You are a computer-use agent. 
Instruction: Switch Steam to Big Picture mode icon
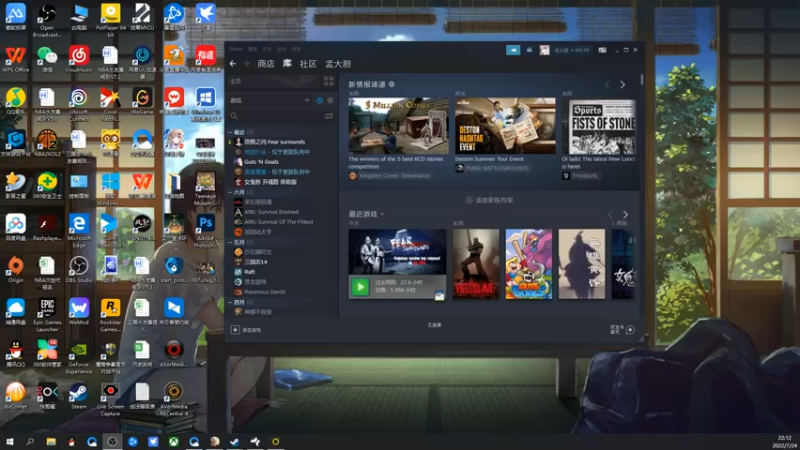[603, 50]
